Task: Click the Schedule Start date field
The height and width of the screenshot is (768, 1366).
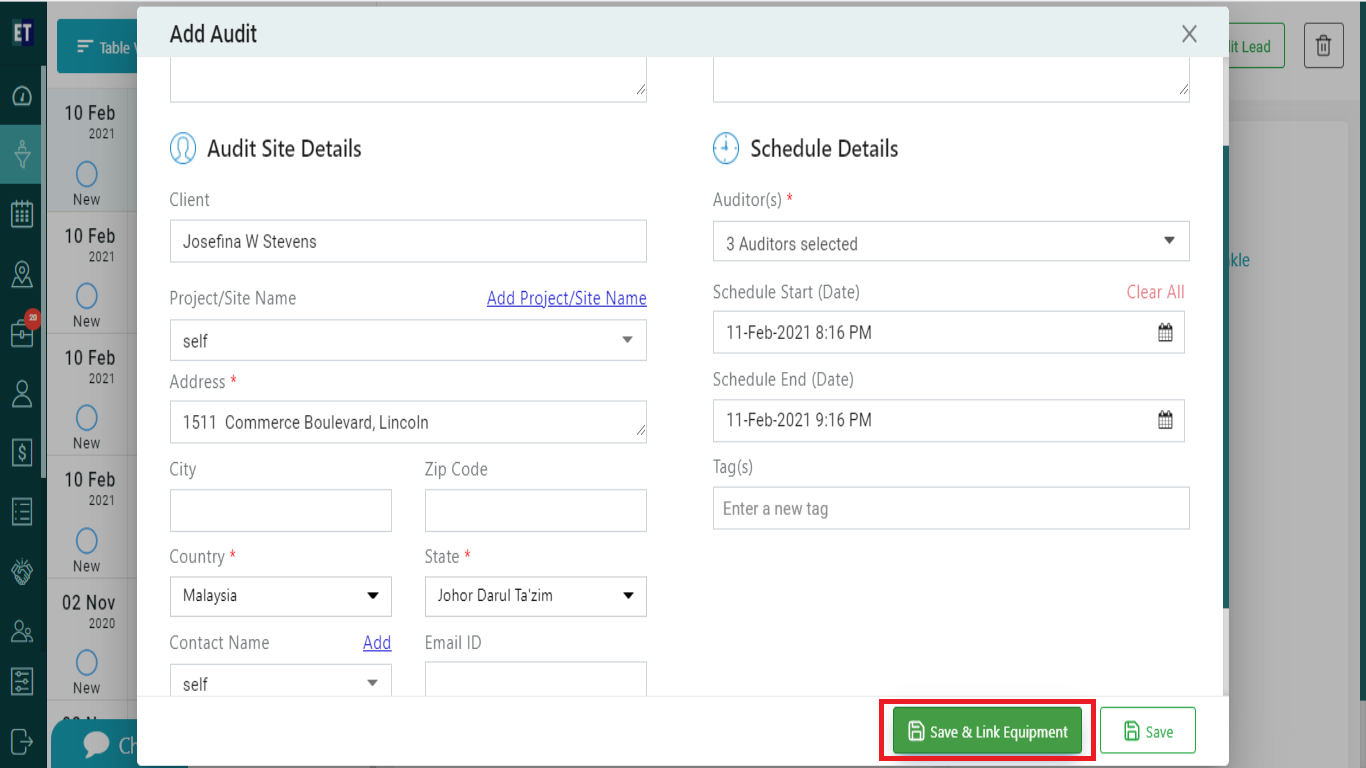Action: coord(948,332)
